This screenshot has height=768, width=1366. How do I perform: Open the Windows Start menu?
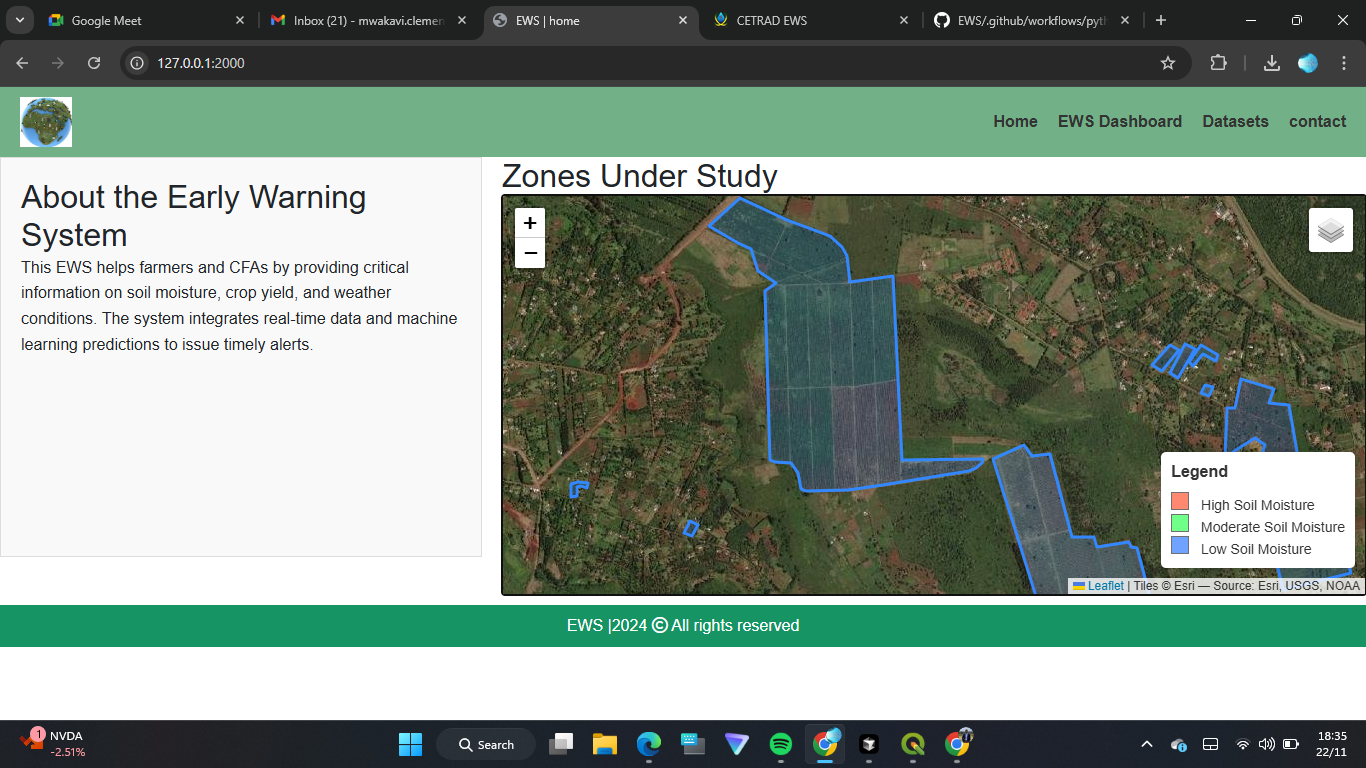[410, 744]
